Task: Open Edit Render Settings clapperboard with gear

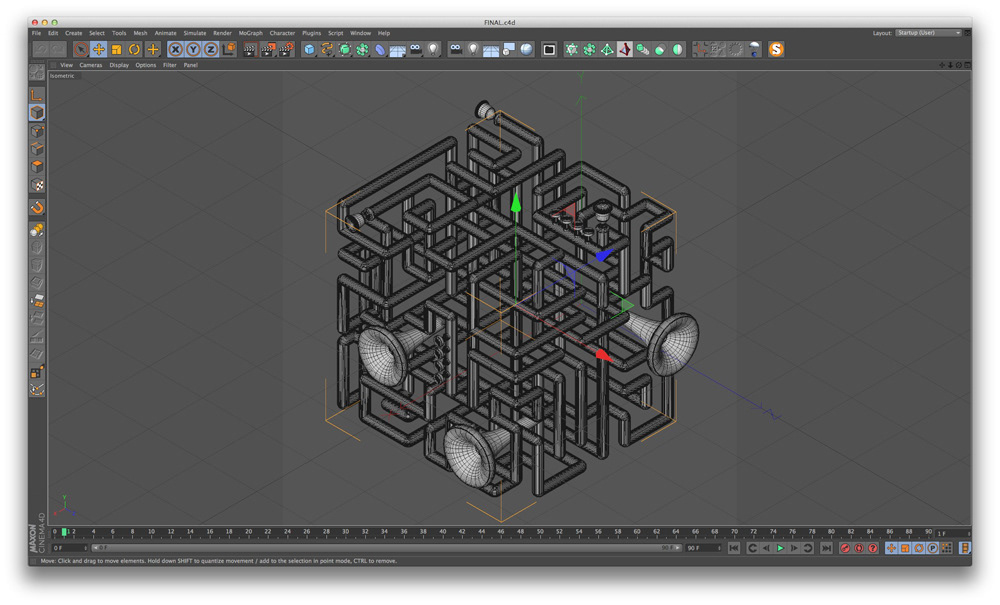Action: pyautogui.click(x=286, y=49)
